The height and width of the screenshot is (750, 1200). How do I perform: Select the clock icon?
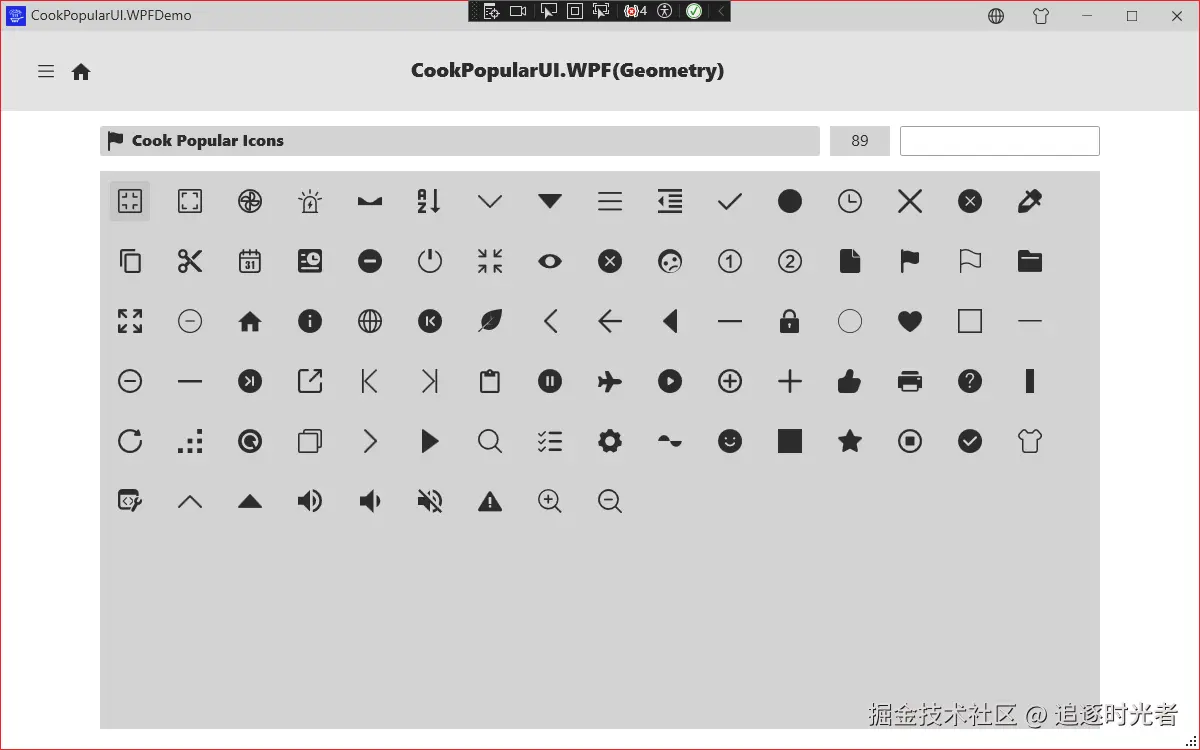850,201
